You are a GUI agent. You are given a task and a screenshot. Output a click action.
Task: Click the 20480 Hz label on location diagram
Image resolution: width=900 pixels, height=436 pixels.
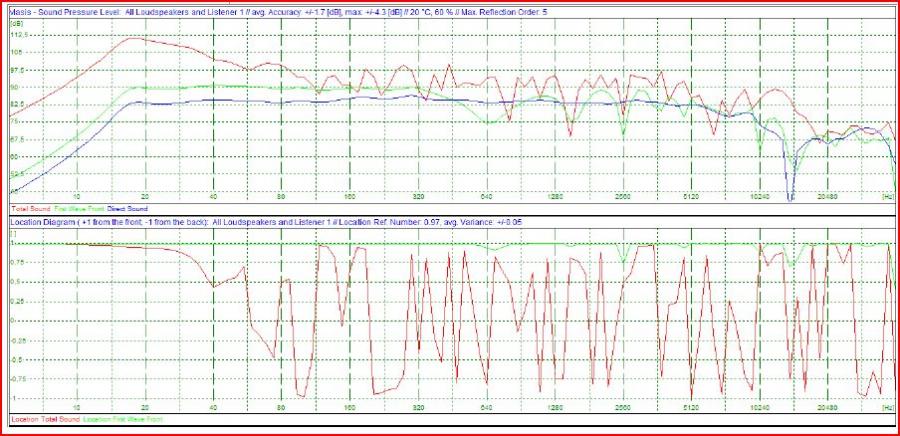pyautogui.click(x=828, y=407)
